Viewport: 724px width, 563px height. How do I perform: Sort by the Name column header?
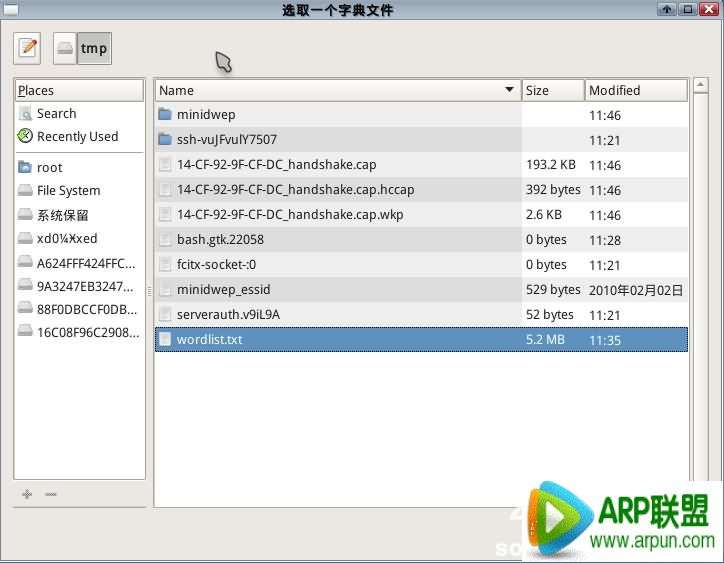pos(338,90)
